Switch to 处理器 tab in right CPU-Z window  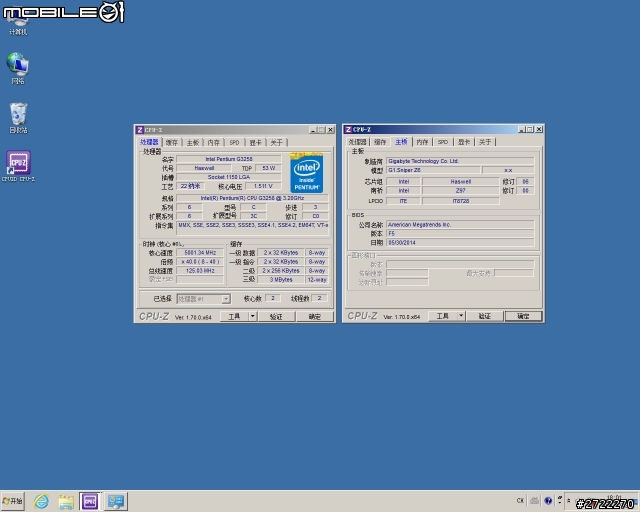coord(358,142)
